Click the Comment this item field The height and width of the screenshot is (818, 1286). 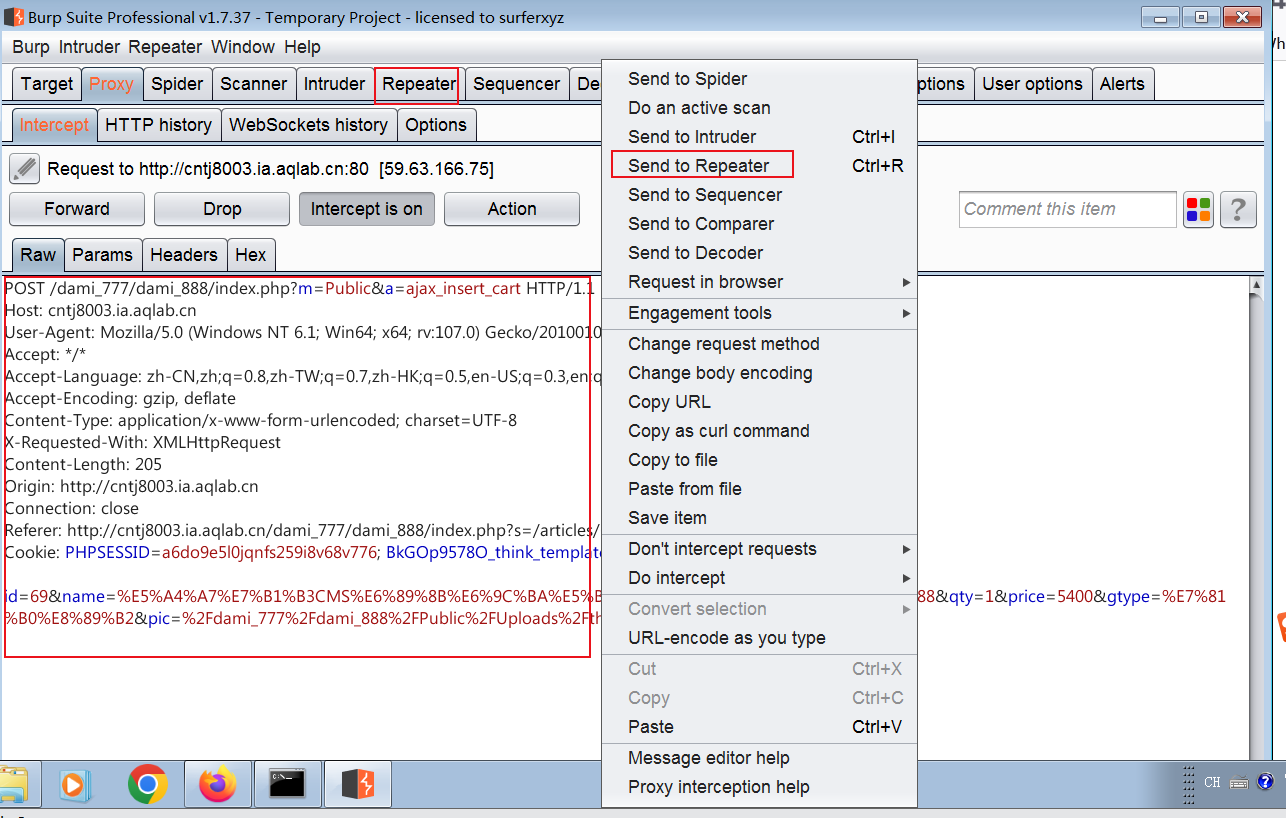click(1067, 209)
